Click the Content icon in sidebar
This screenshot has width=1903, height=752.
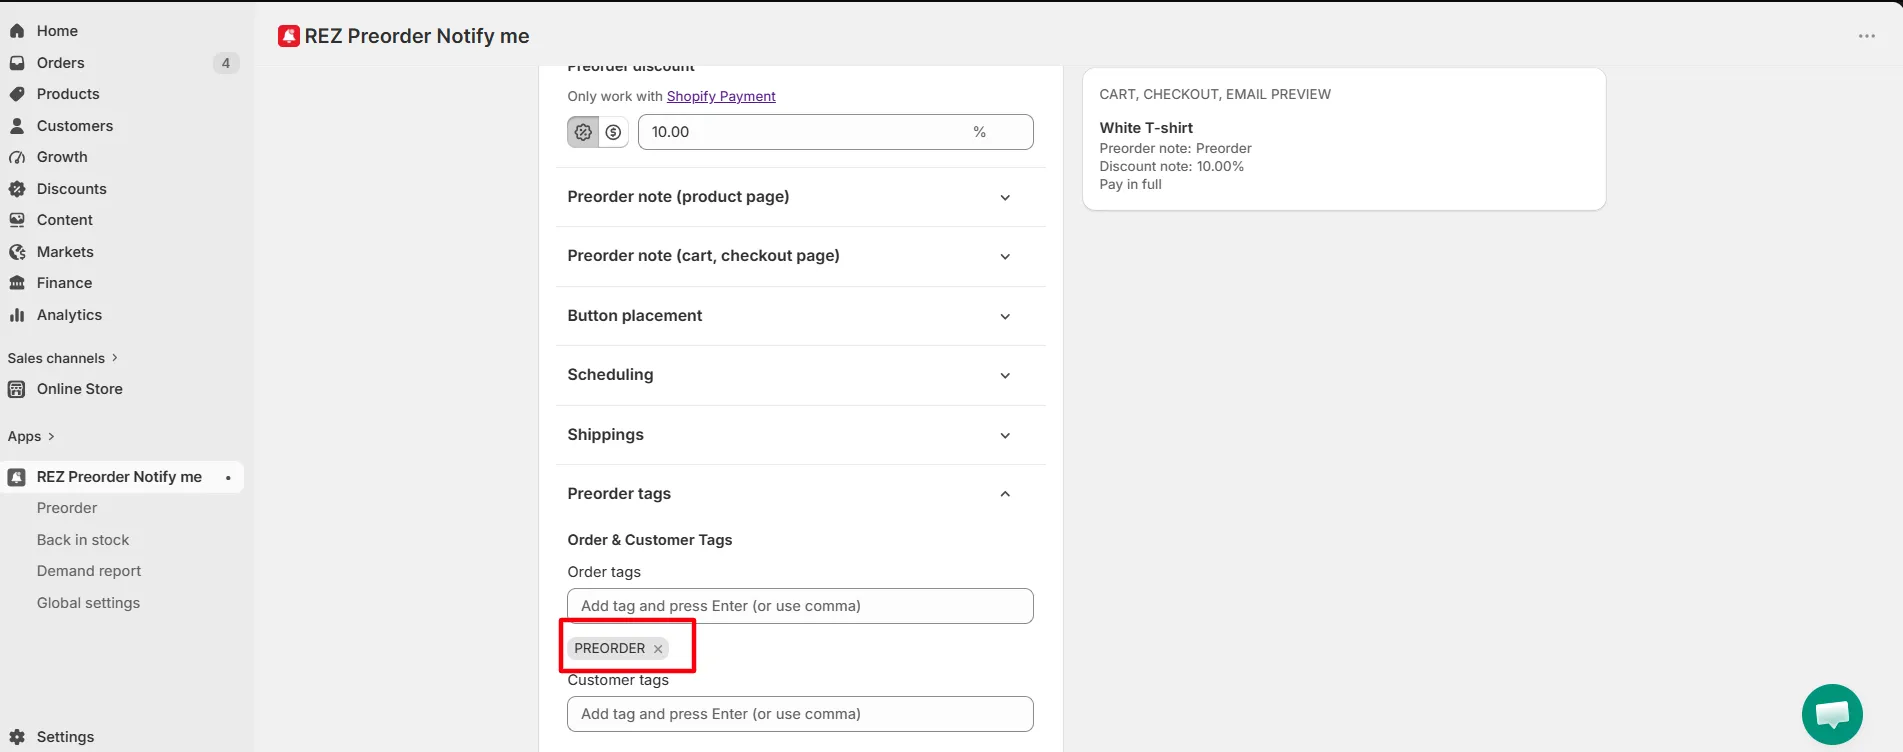17,220
